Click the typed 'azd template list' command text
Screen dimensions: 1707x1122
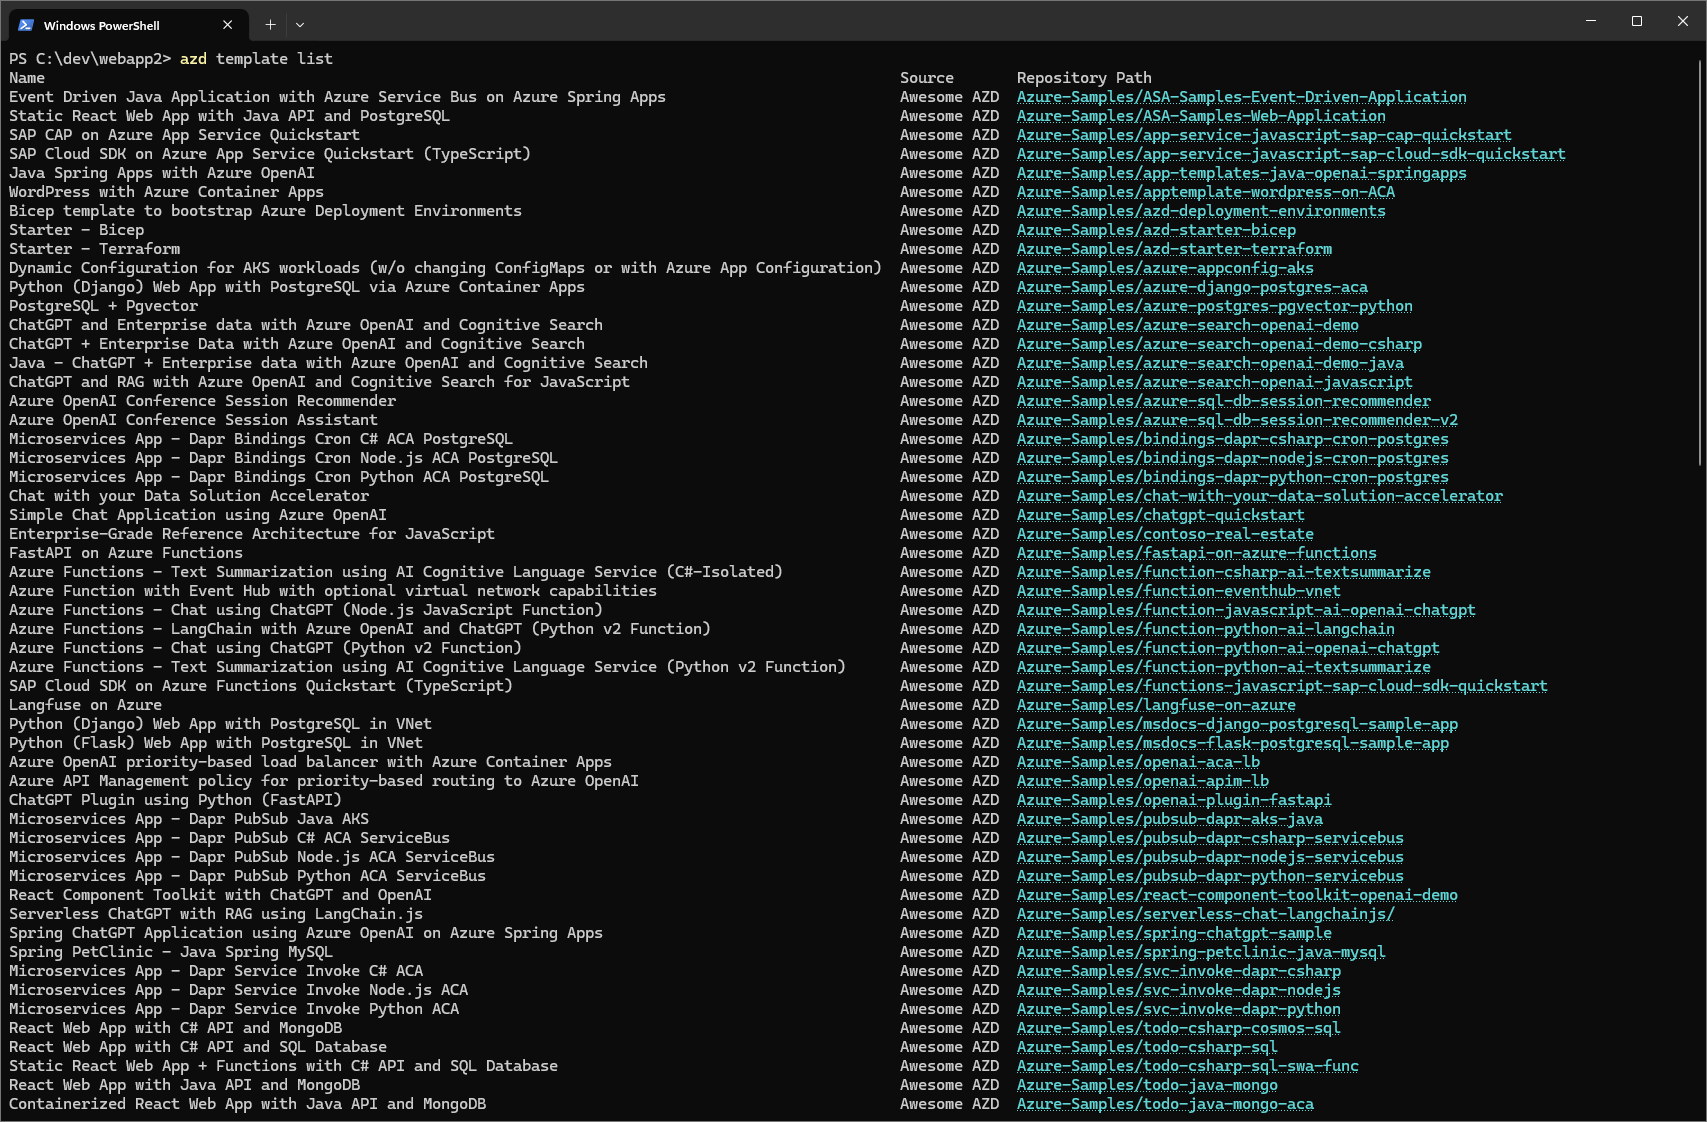tap(256, 59)
